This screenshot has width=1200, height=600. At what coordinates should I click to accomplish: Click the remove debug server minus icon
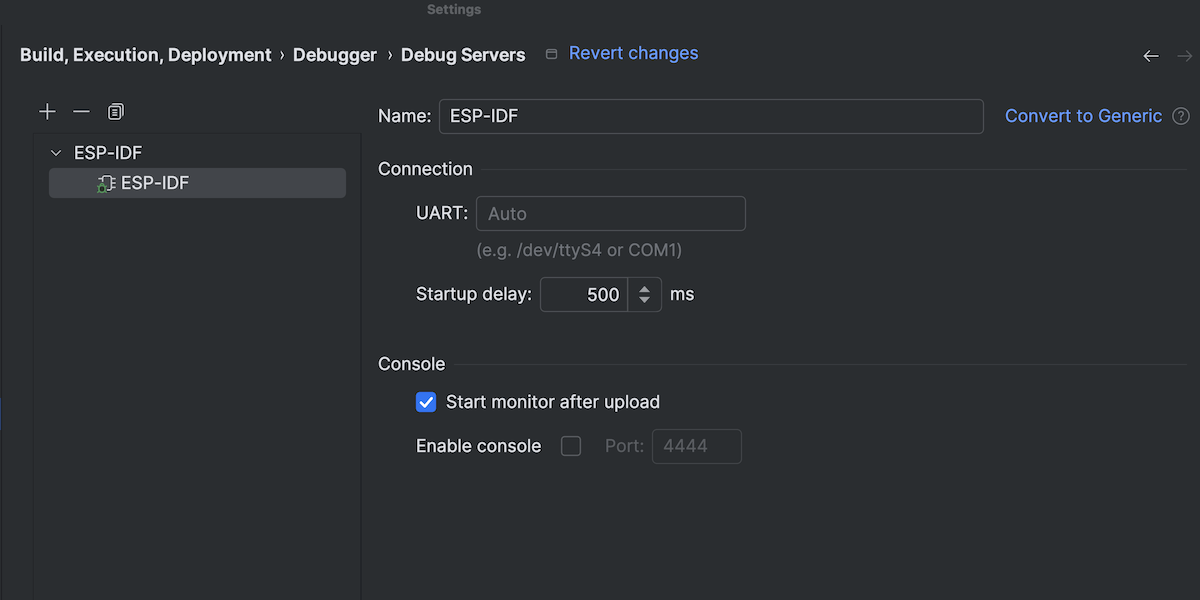(82, 111)
